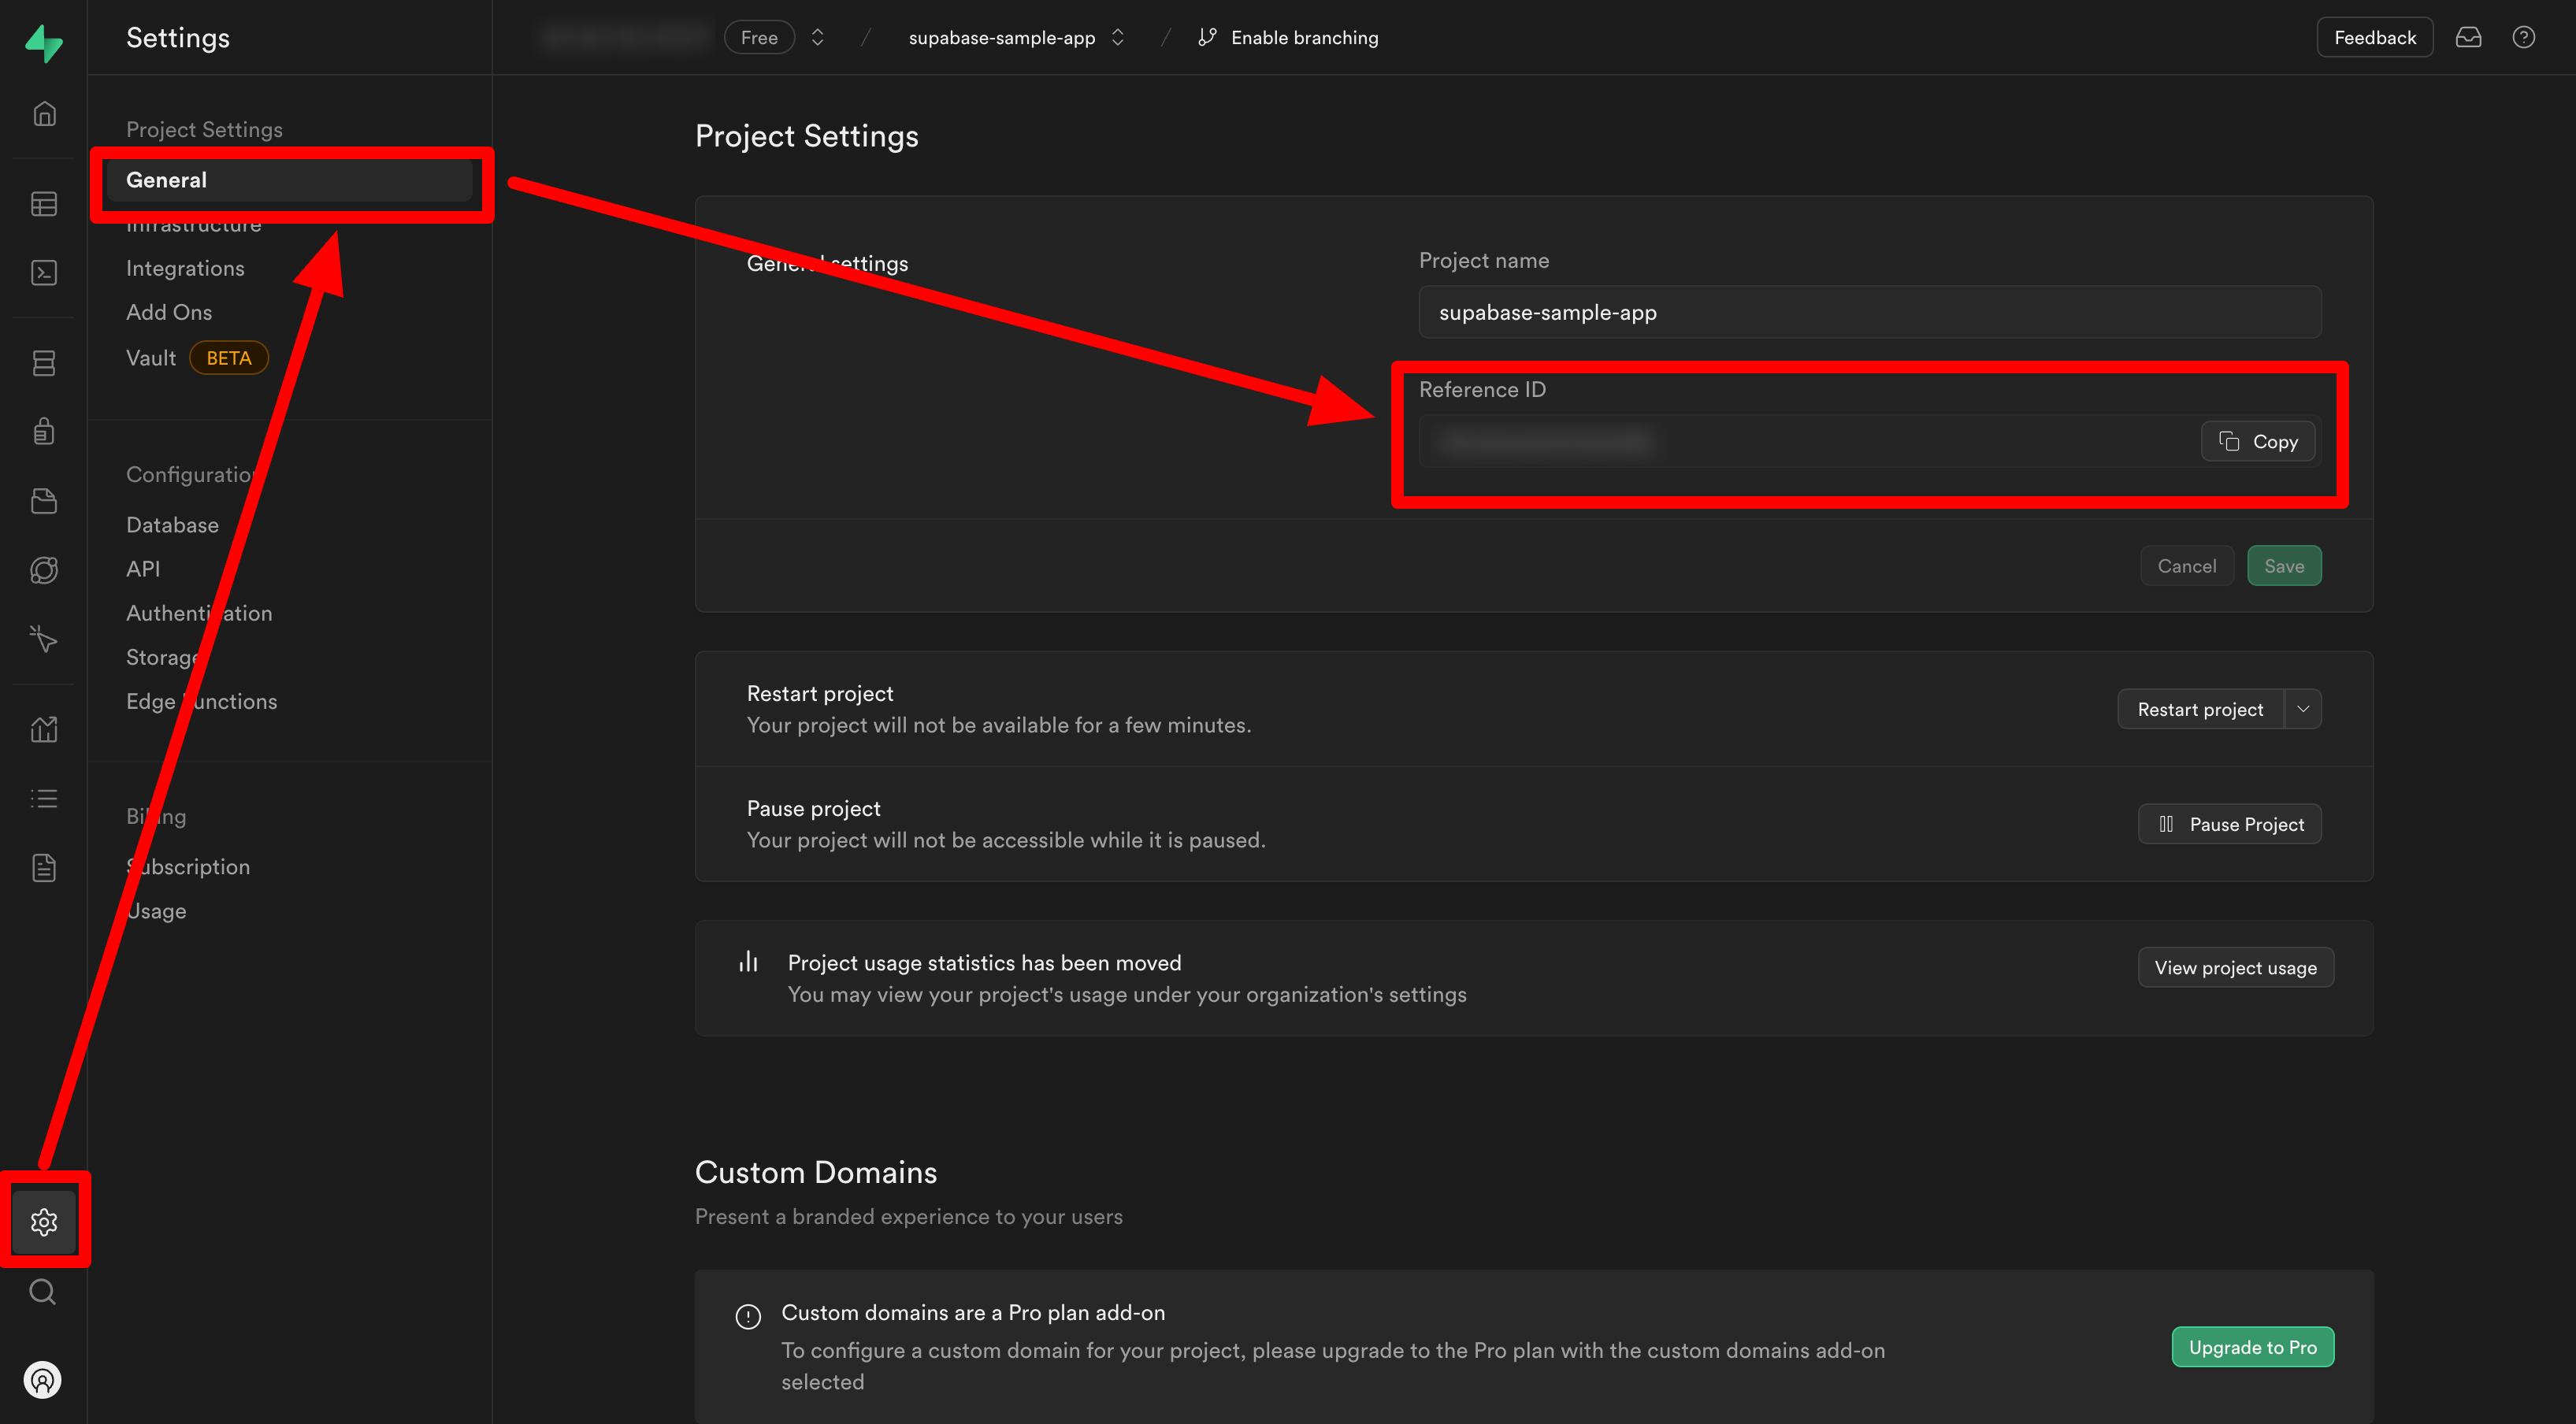2576x1424 pixels.
Task: Open the notifications inbox icon
Action: click(2469, 37)
